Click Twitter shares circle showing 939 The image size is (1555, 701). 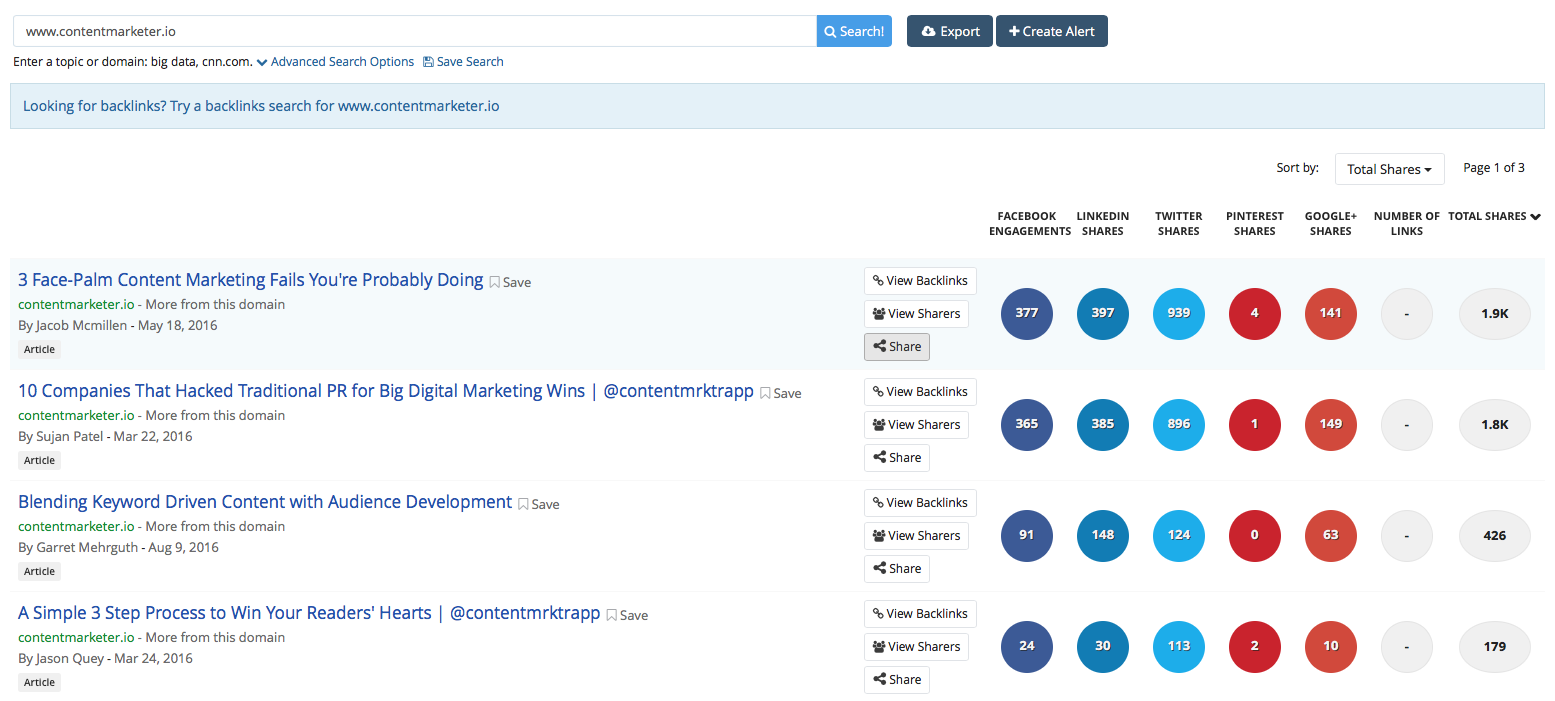click(1179, 313)
